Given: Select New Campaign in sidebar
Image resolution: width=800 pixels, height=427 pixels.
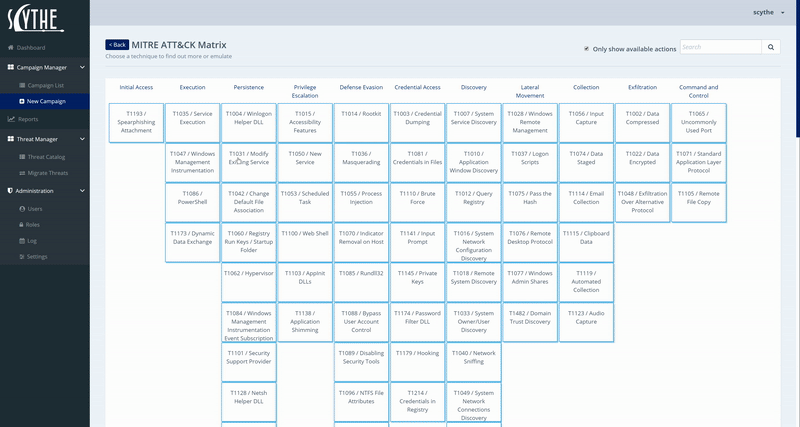Looking at the screenshot, I should (45, 102).
